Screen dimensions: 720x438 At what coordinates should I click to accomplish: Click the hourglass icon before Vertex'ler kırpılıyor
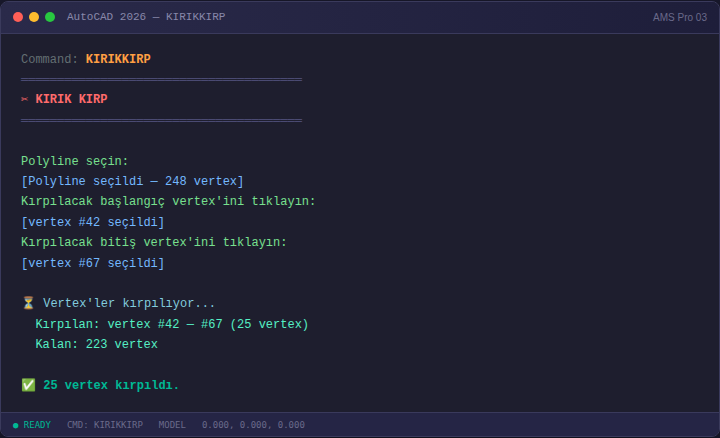(28, 303)
